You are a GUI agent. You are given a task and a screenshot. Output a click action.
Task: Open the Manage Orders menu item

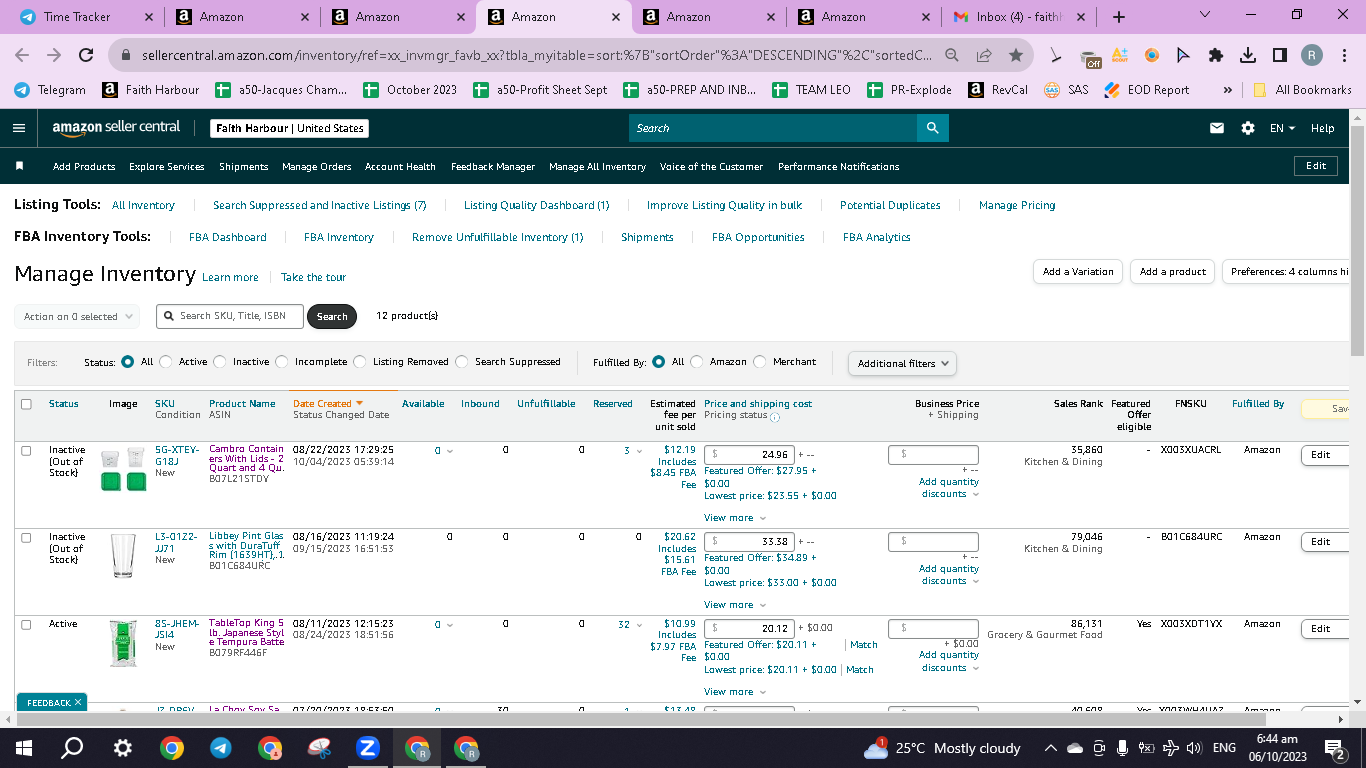click(x=316, y=167)
